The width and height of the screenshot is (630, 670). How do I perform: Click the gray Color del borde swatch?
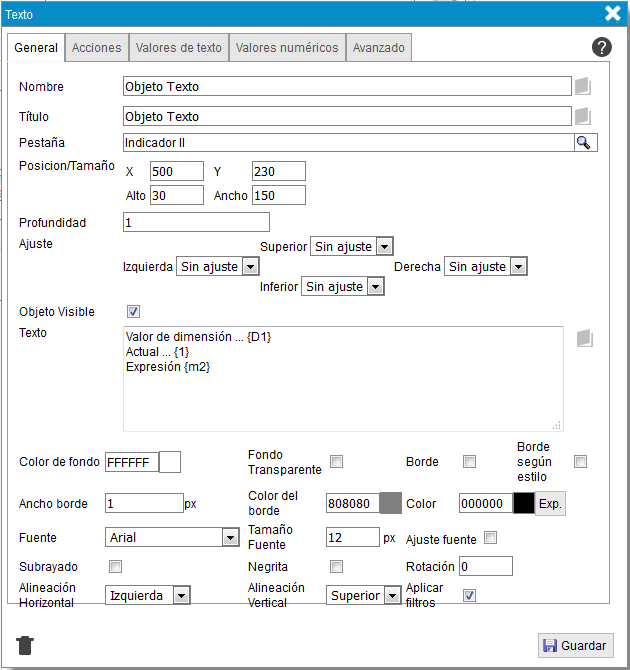point(391,504)
